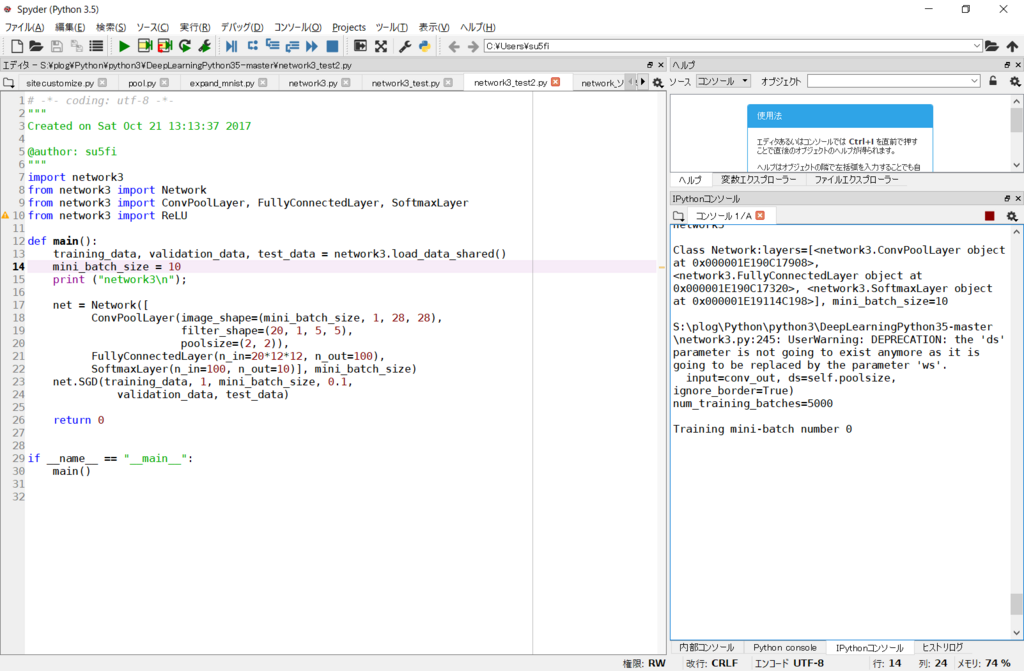Open run configuration wrench-and-play icon

[204, 46]
